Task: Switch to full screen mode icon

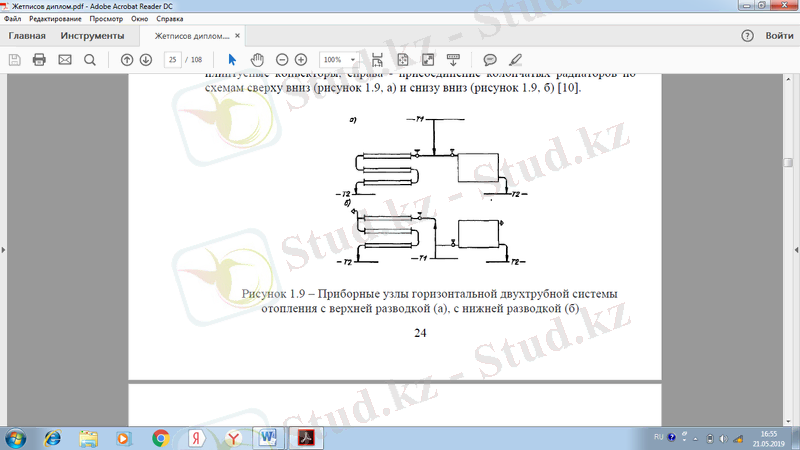Action: [428, 60]
